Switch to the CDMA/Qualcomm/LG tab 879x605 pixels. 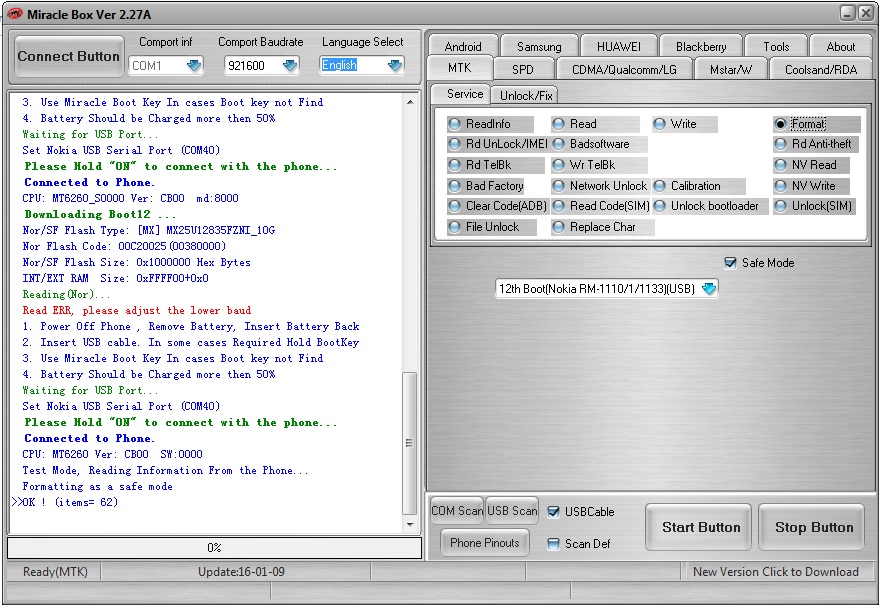point(624,70)
